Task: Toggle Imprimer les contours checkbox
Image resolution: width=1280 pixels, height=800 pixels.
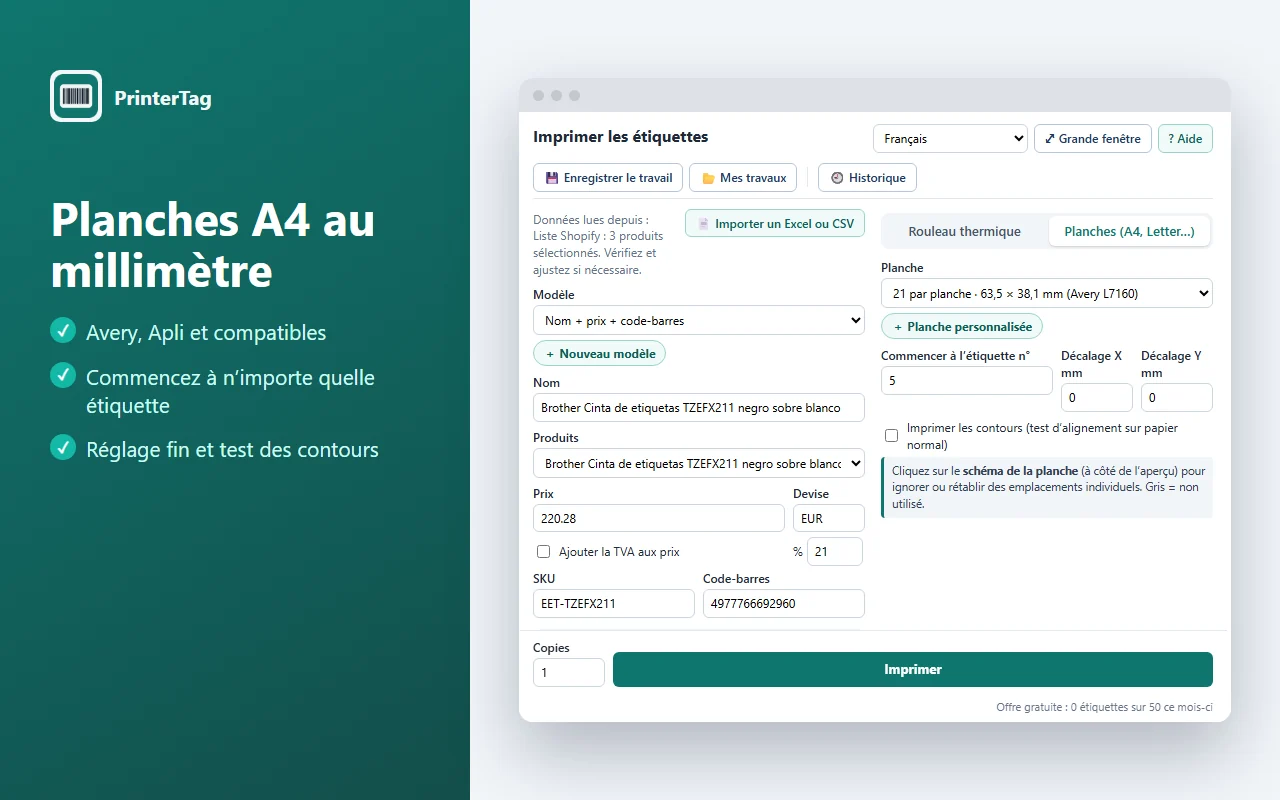Action: tap(892, 436)
